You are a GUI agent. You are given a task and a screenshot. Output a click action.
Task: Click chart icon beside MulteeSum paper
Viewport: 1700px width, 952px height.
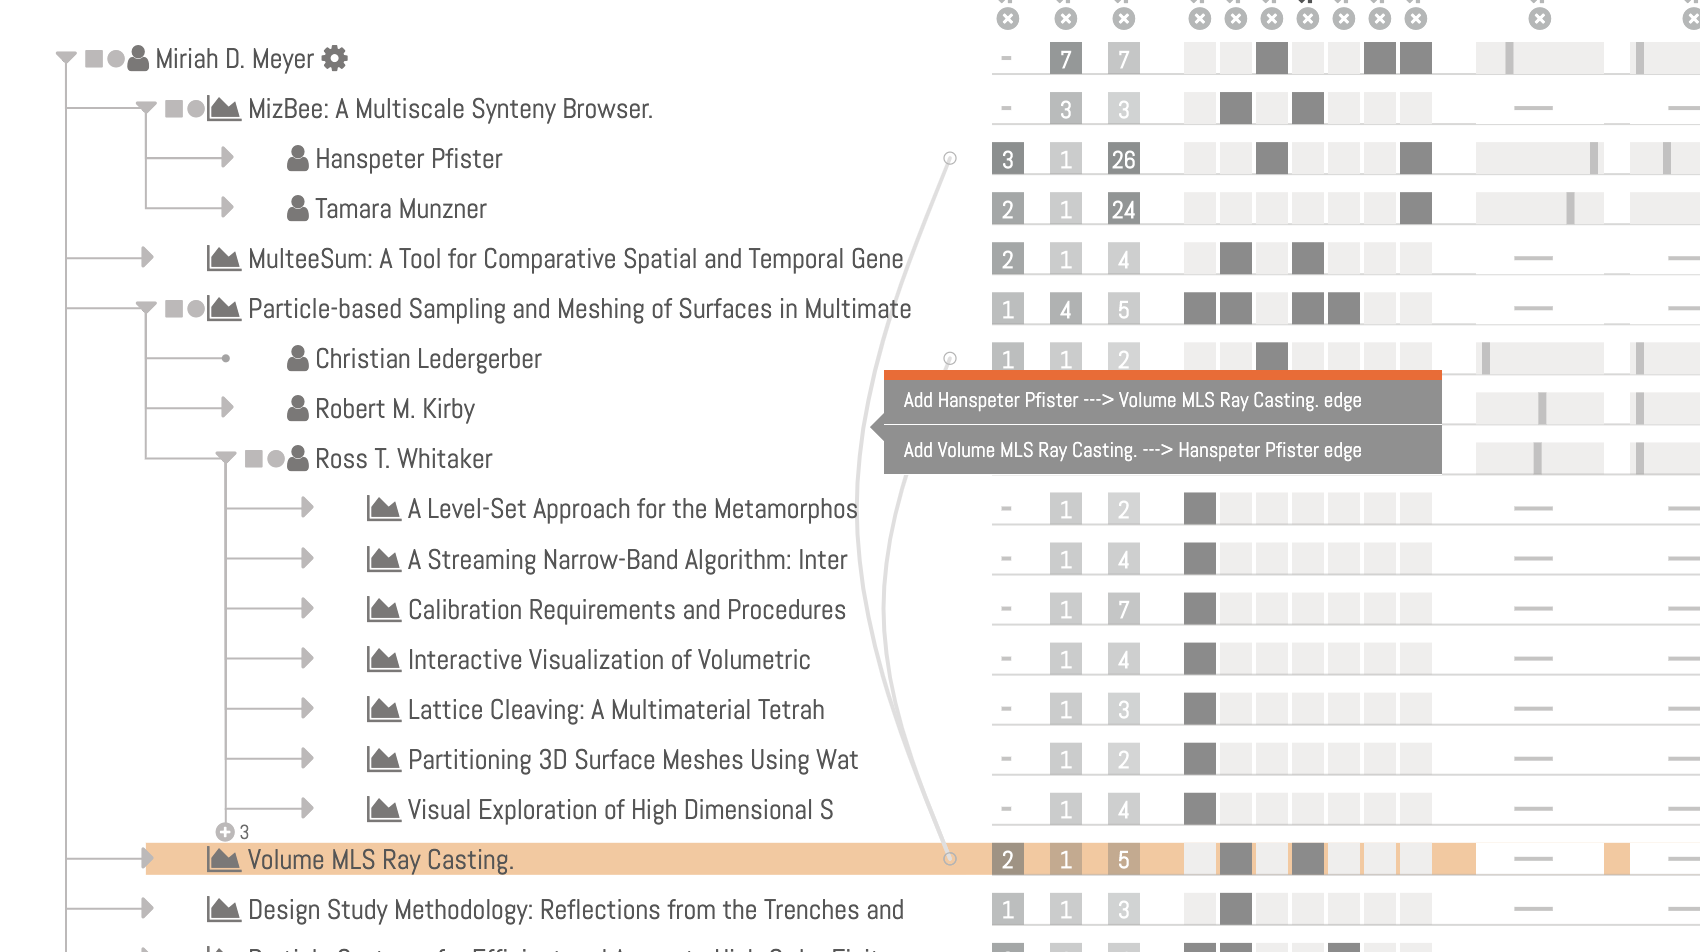[223, 258]
